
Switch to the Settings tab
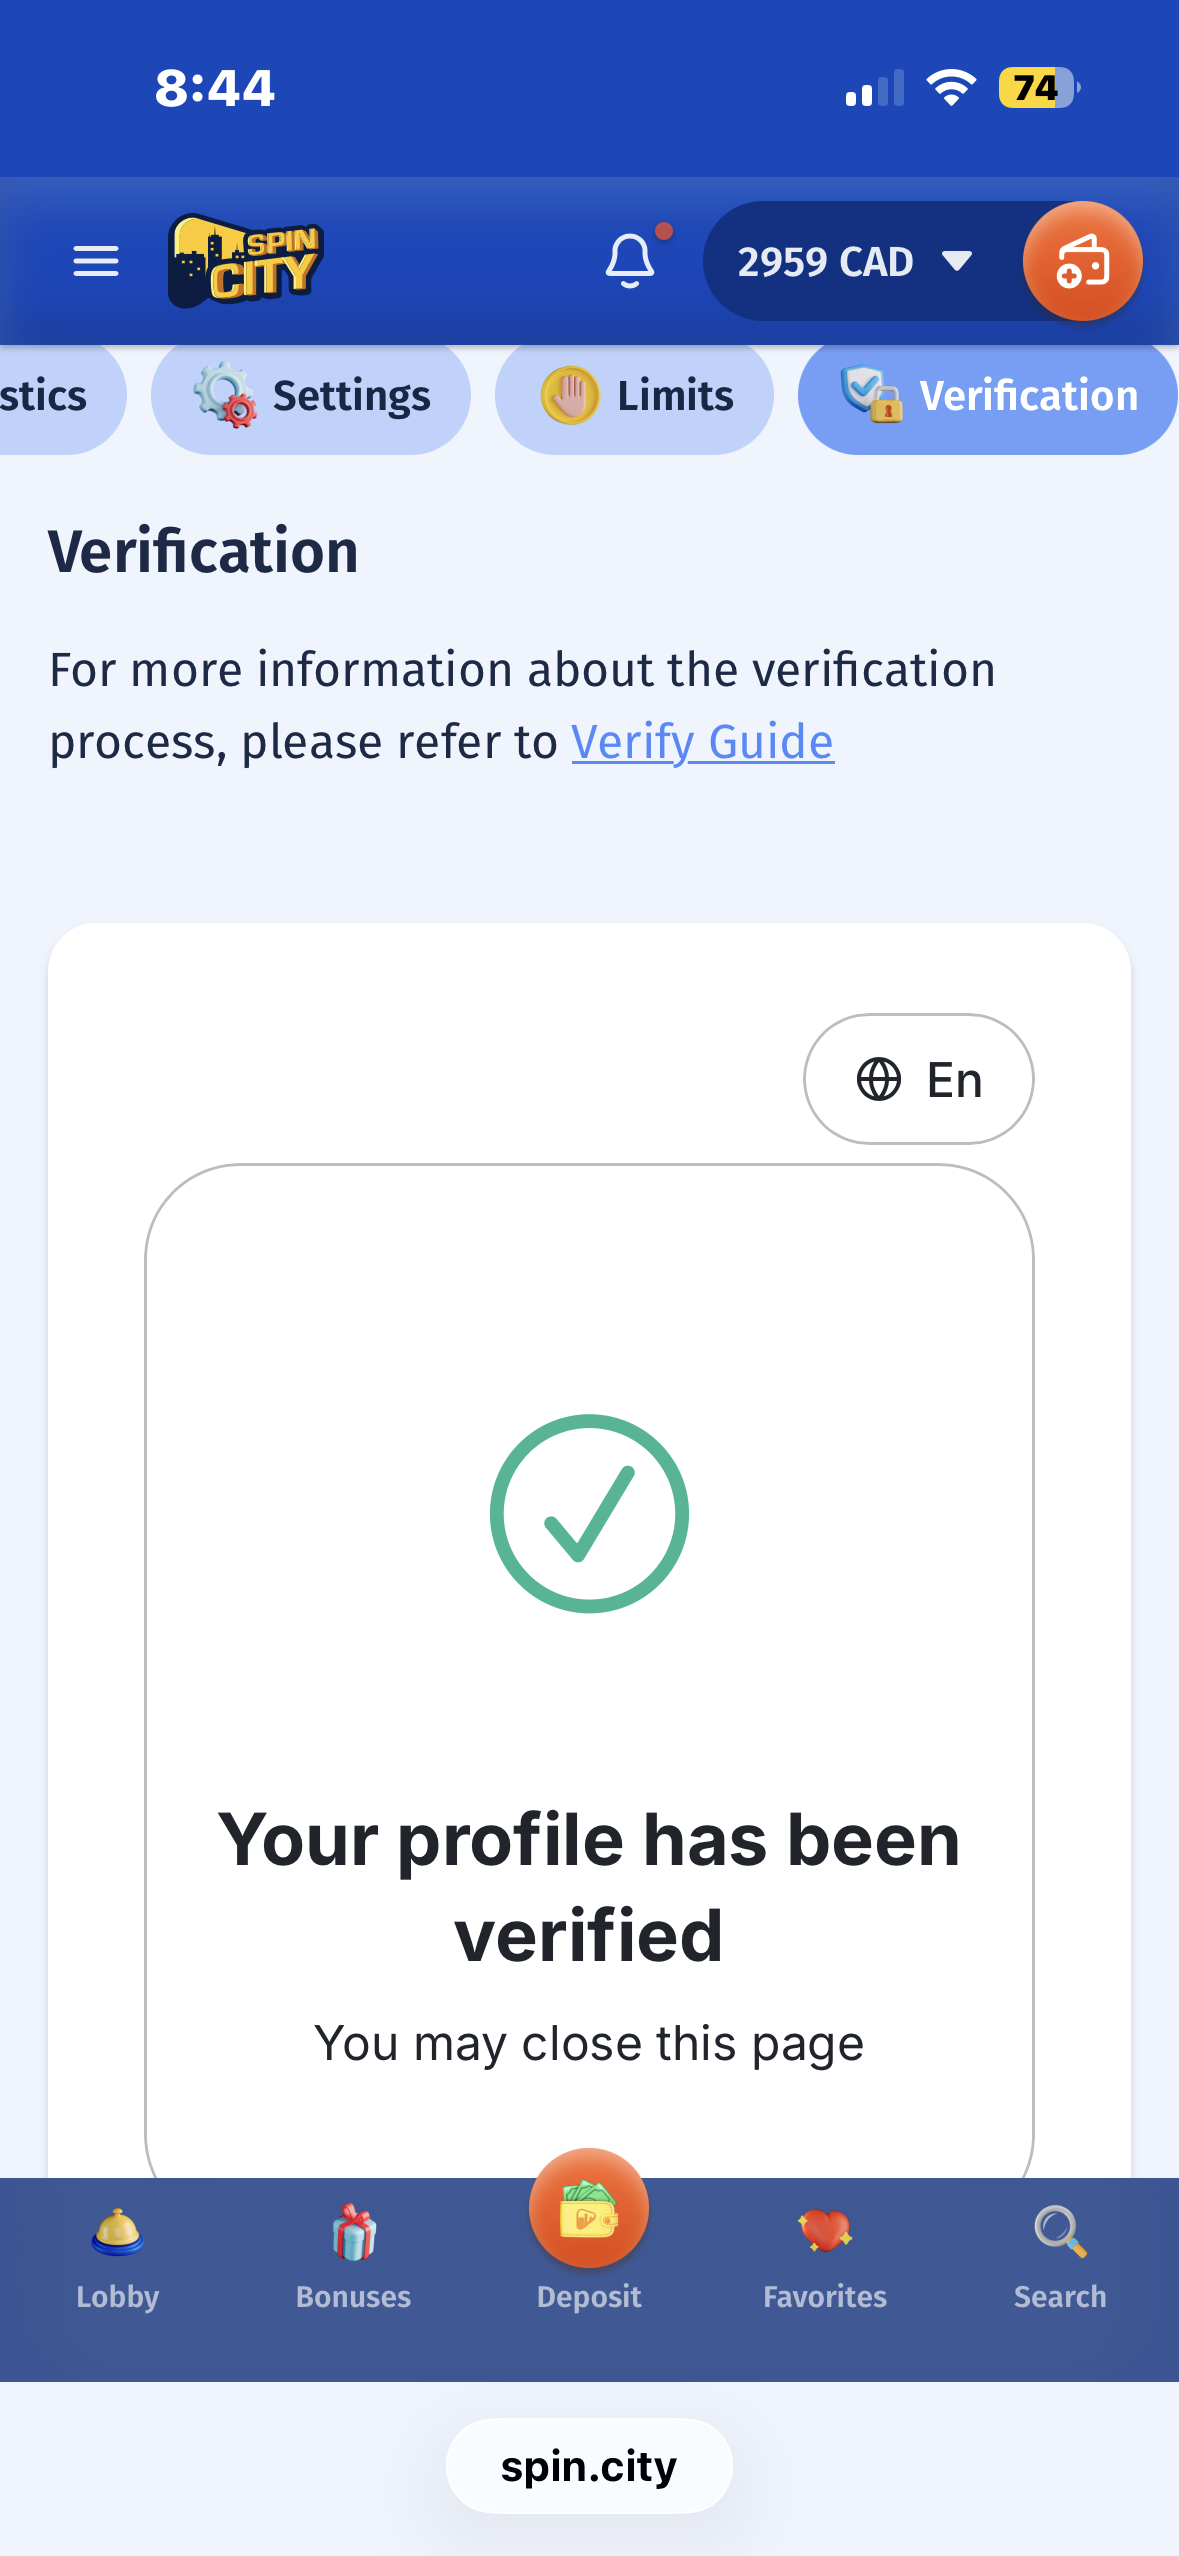311,396
